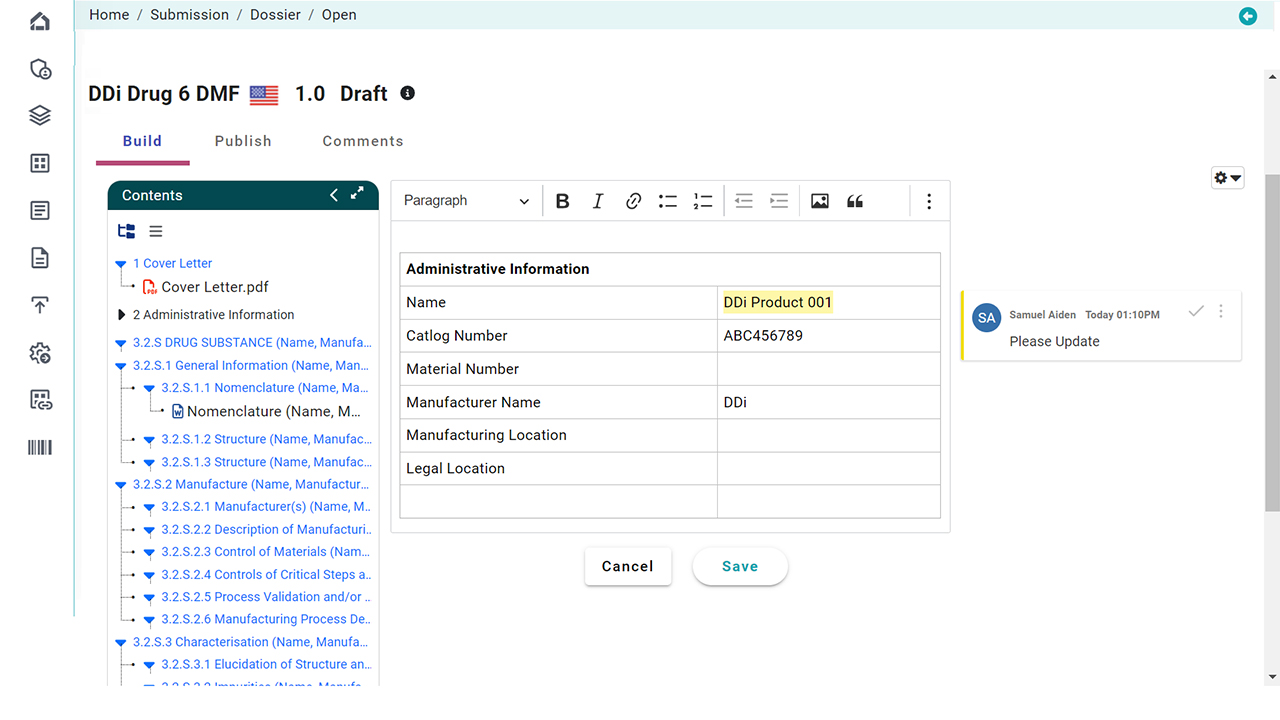
Task: Insert a block quote
Action: pyautogui.click(x=855, y=201)
